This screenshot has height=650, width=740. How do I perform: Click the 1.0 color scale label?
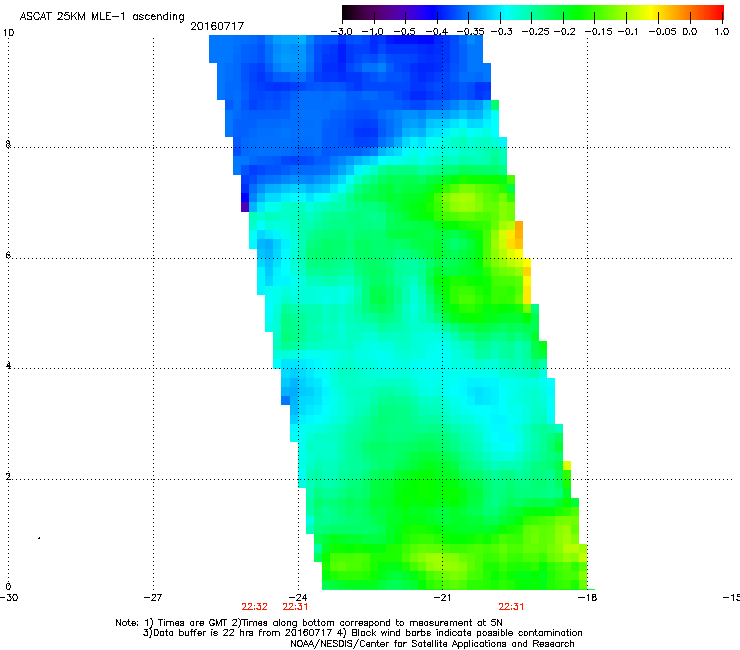(722, 32)
